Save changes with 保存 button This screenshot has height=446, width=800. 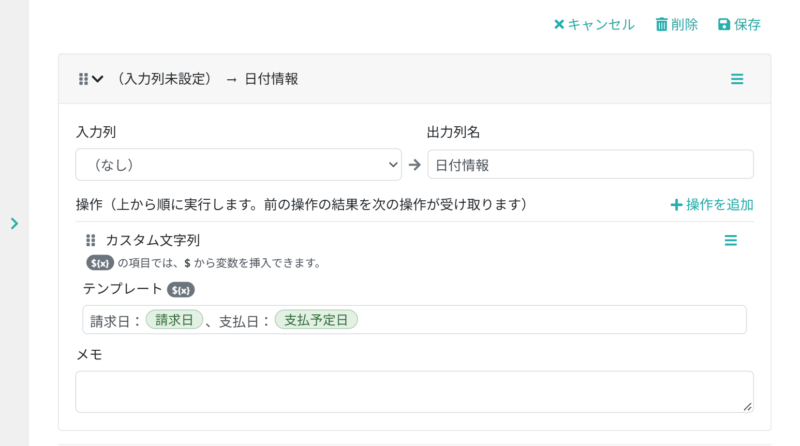739,24
